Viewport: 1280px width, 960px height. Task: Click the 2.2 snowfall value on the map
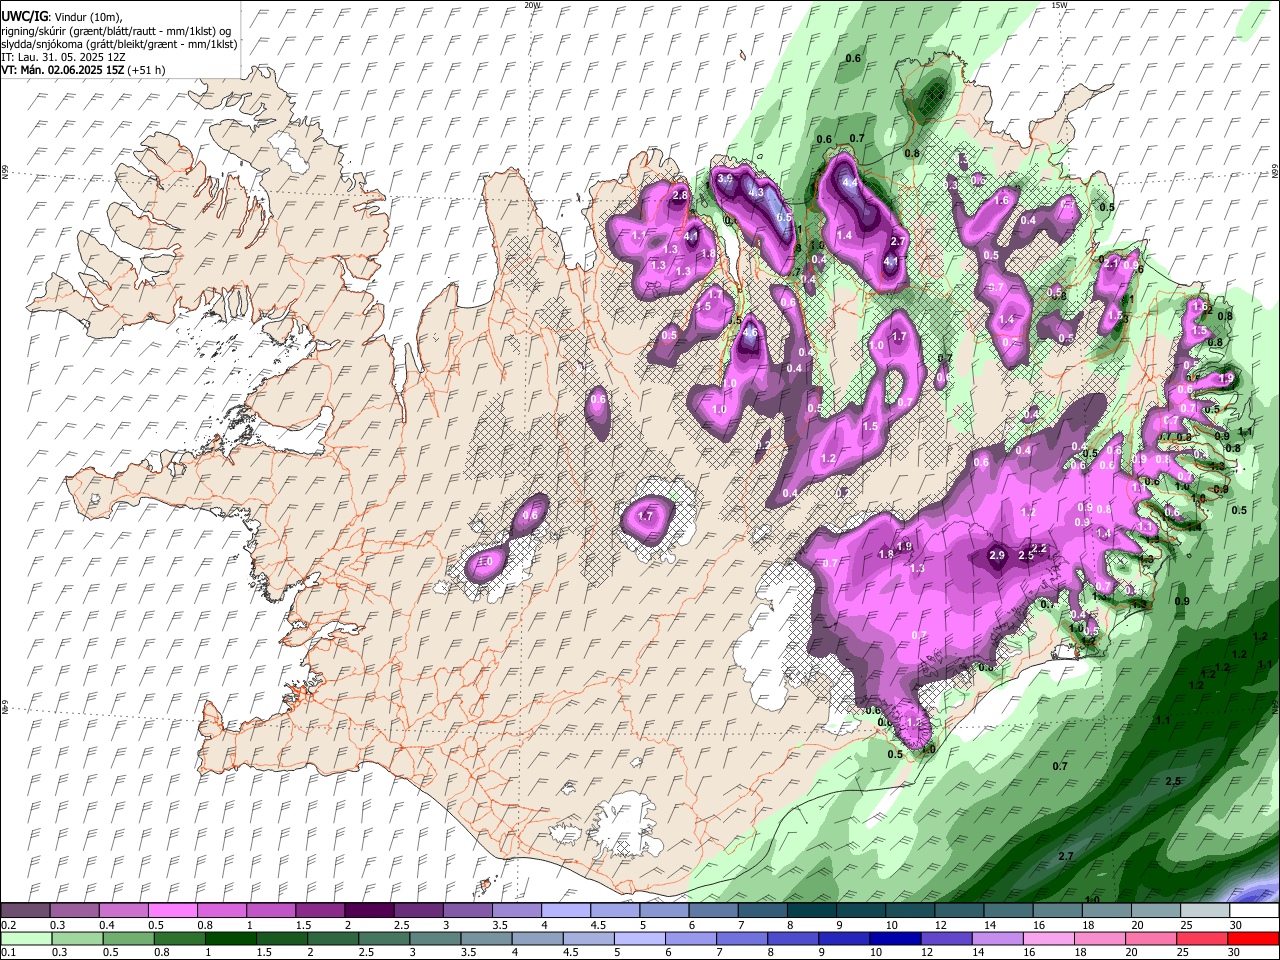(1039, 548)
